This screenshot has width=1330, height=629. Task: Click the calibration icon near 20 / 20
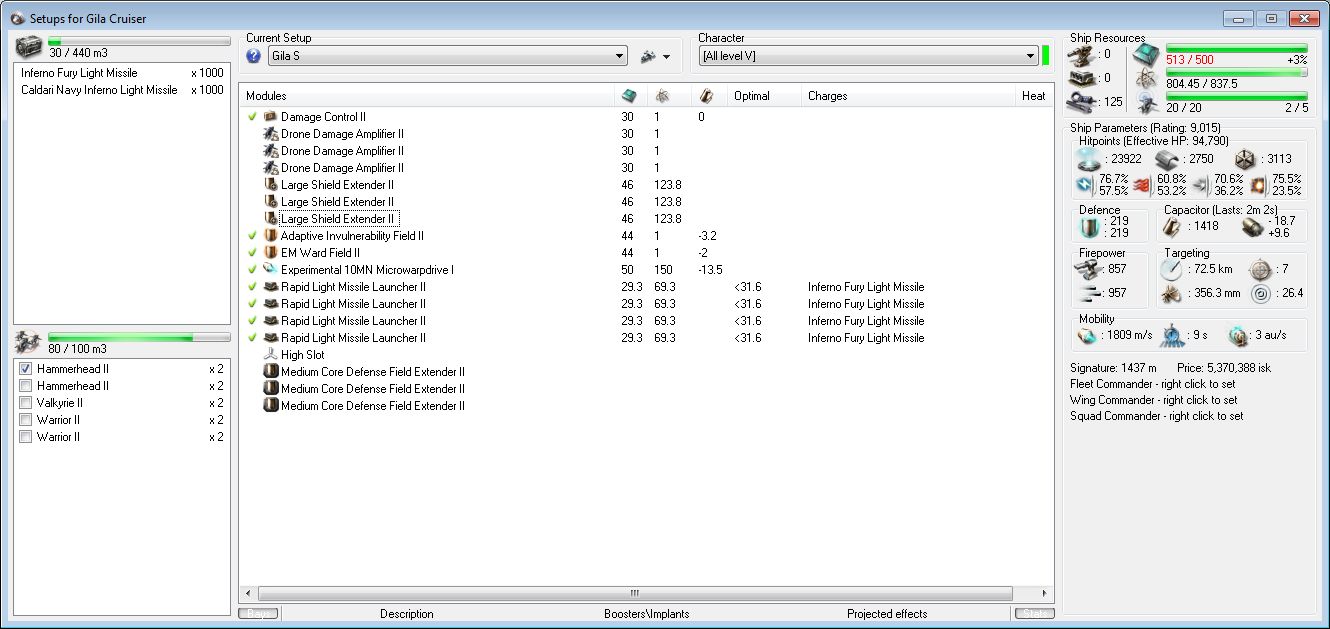(1147, 101)
